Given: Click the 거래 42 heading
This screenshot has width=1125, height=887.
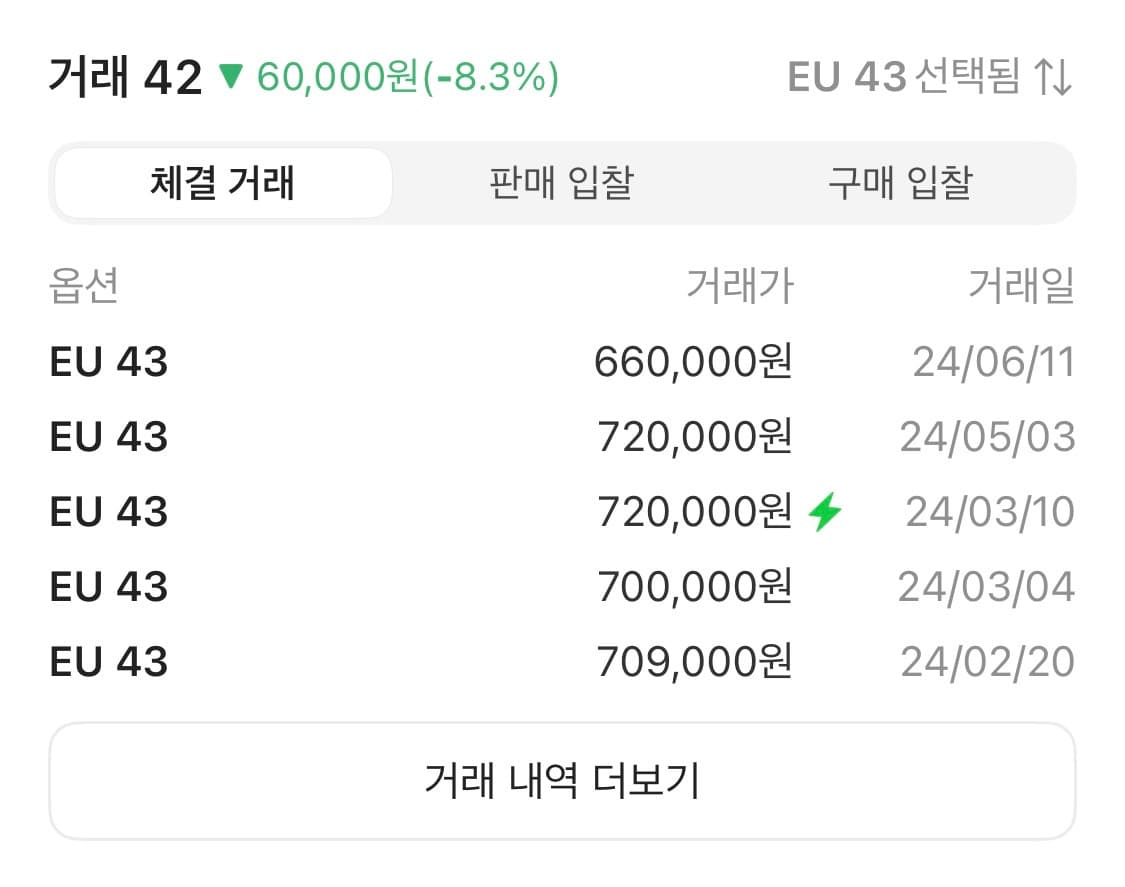Looking at the screenshot, I should pos(123,77).
